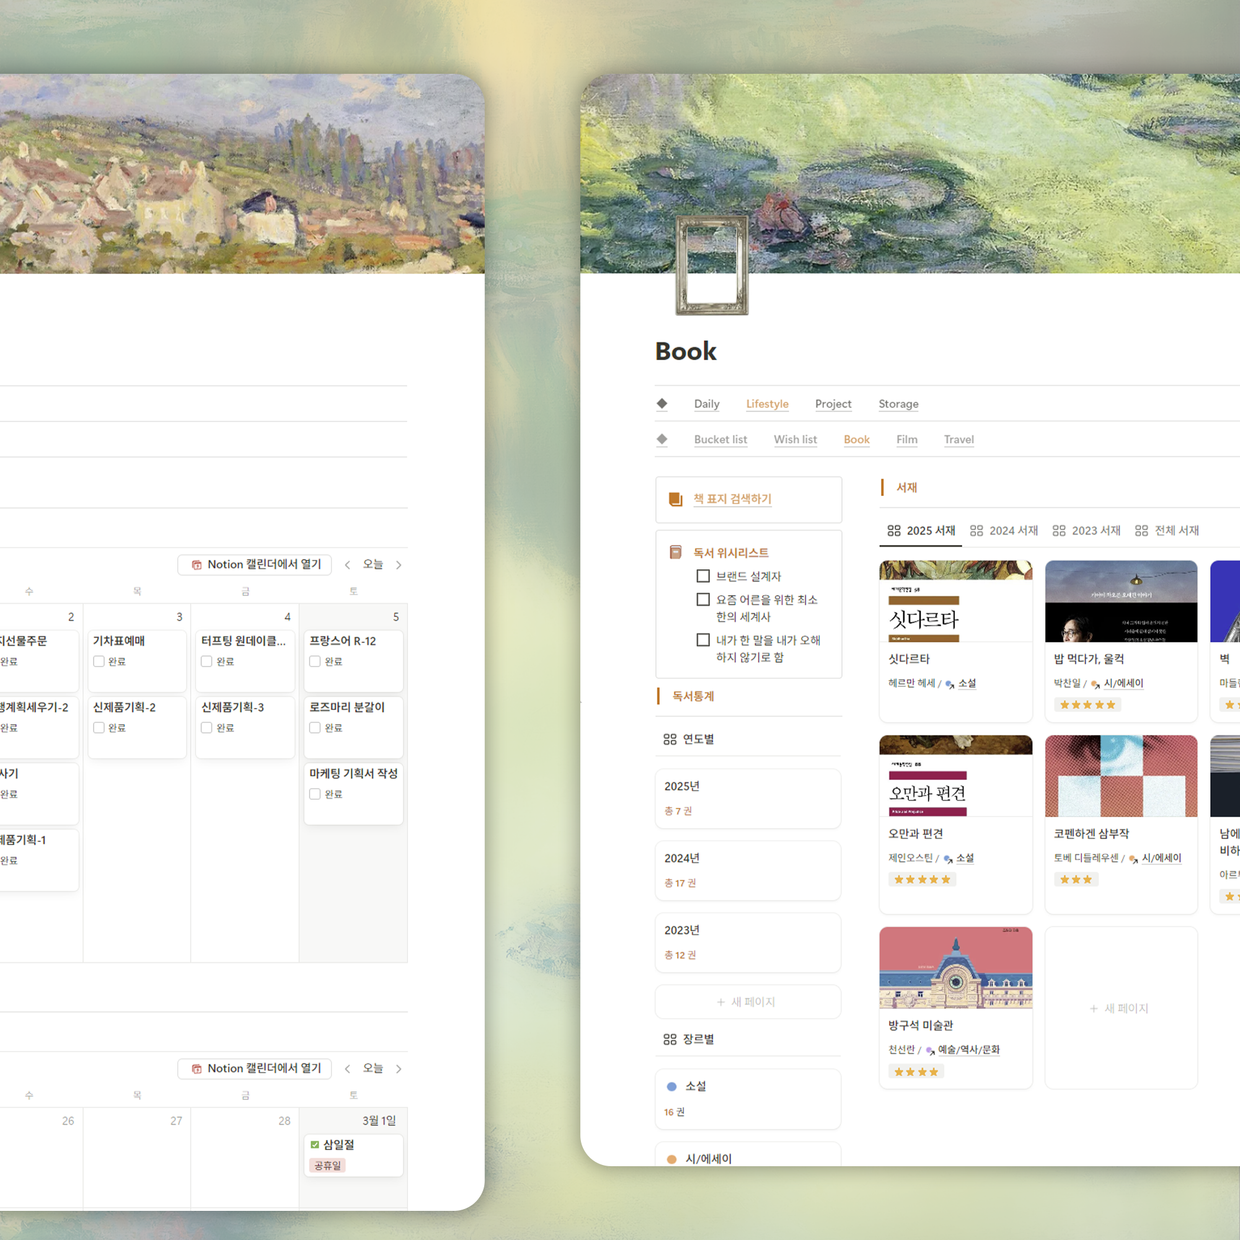The width and height of the screenshot is (1240, 1240).
Task: Uncheck the 삼일절 holiday checkbox
Action: click(x=315, y=1145)
